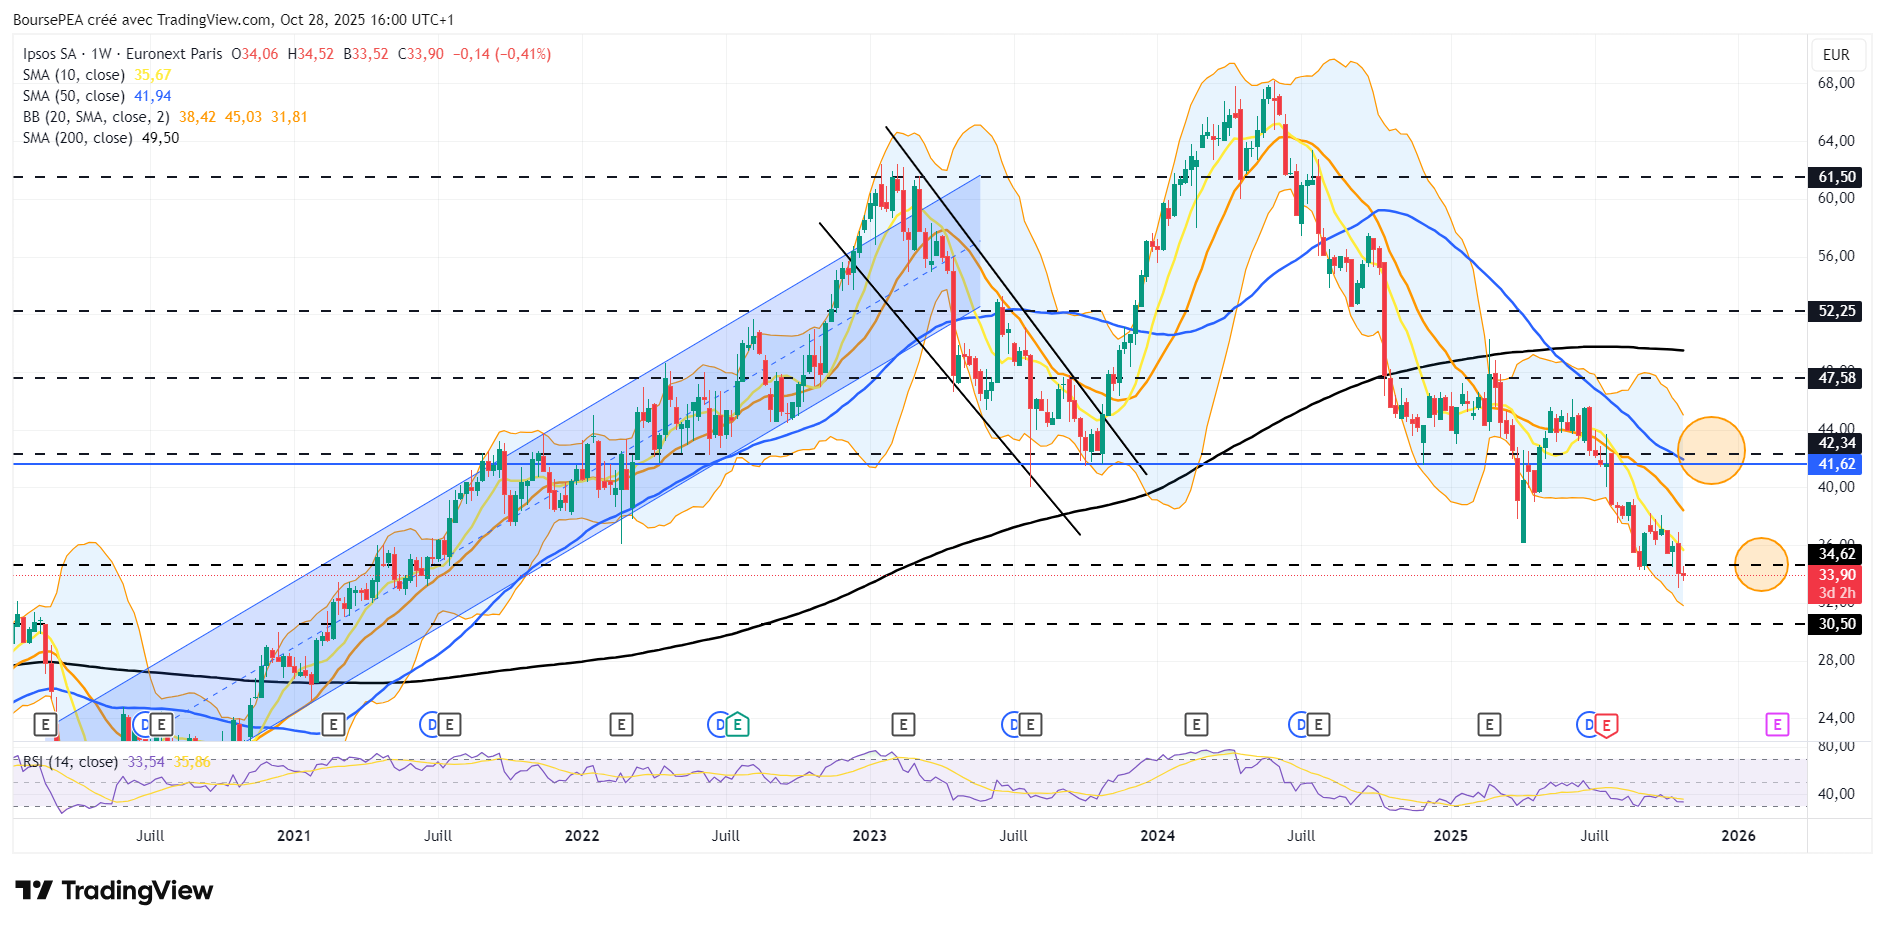Image resolution: width=1885 pixels, height=928 pixels.
Task: Select the SMA (10, close) indicator legend
Action: point(74,75)
